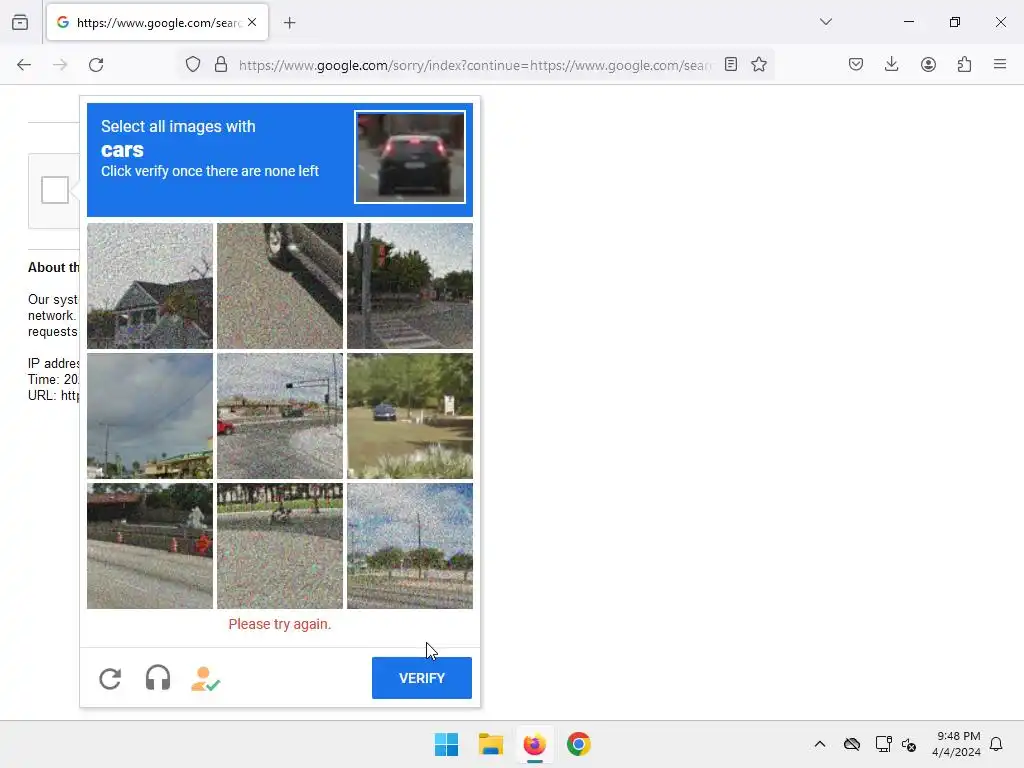Select the tile with trees and utility poles
Viewport: 1024px width, 768px height.
point(409,546)
